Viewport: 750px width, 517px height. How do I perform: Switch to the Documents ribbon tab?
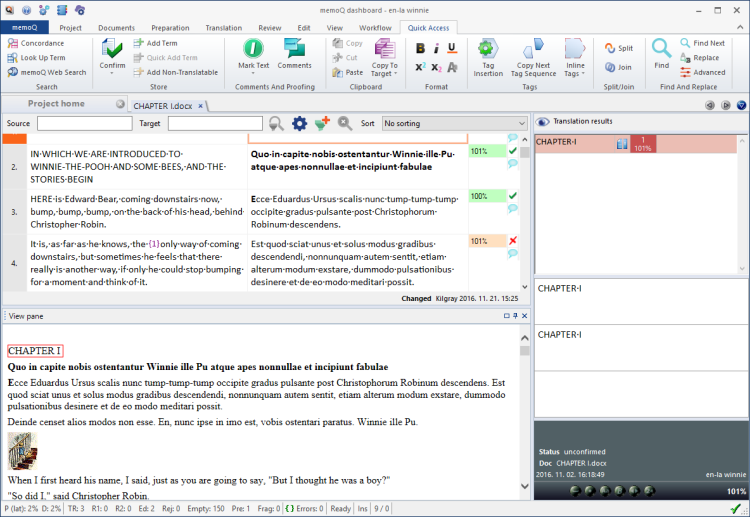coord(116,28)
